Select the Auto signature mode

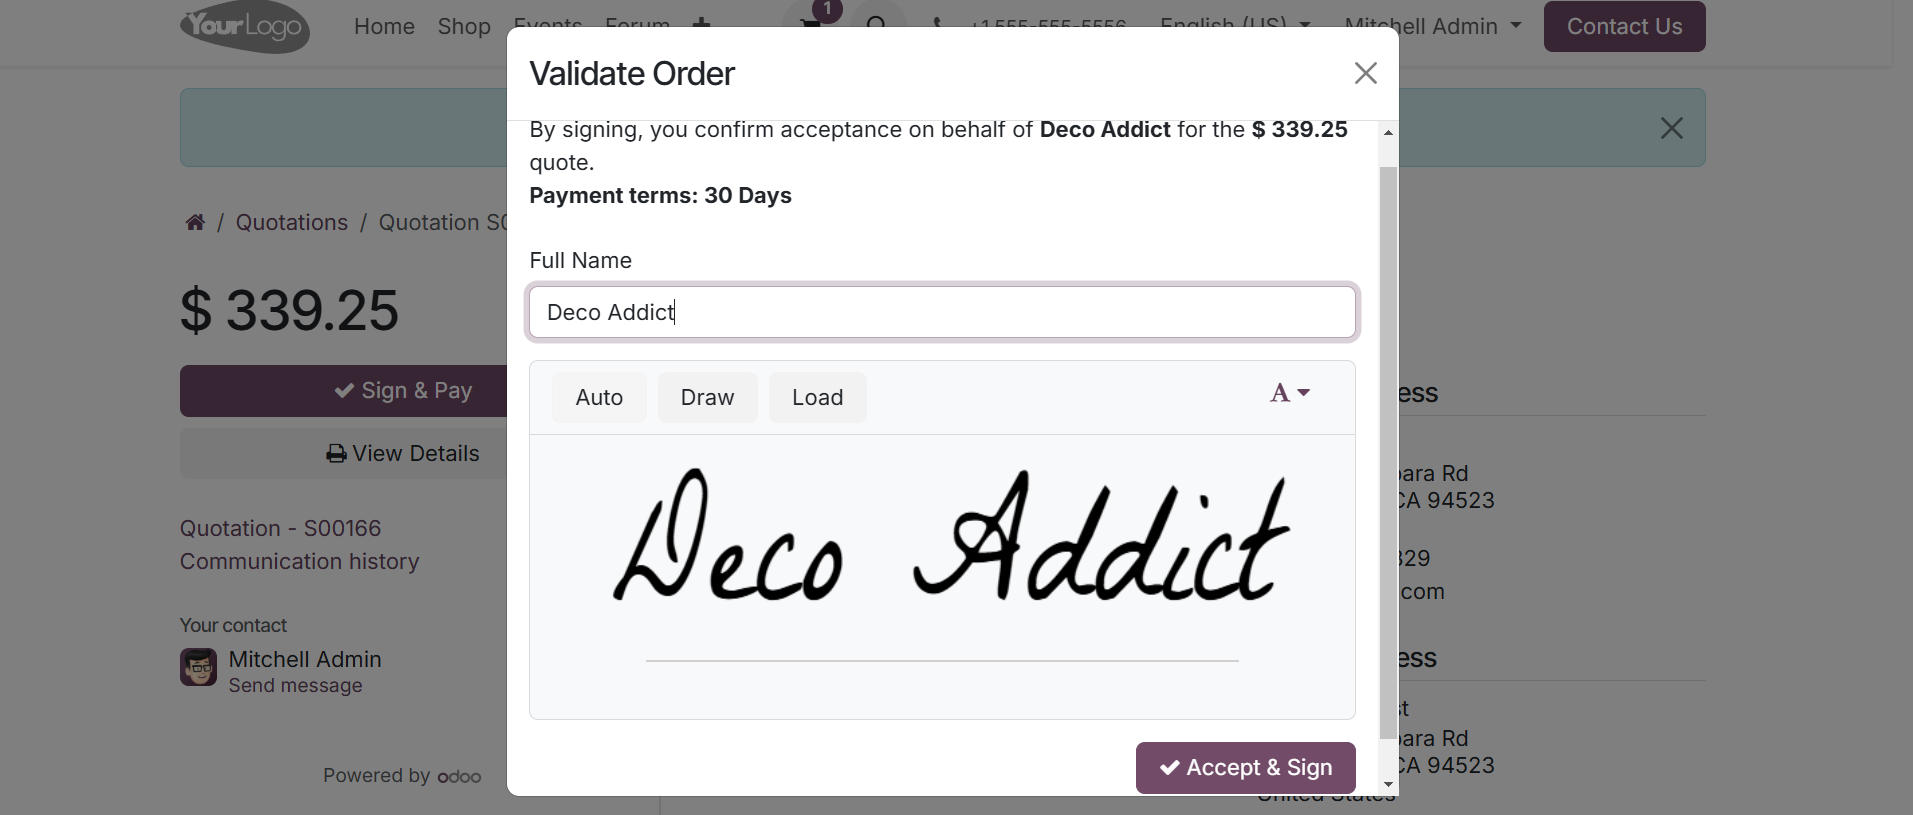[599, 398]
